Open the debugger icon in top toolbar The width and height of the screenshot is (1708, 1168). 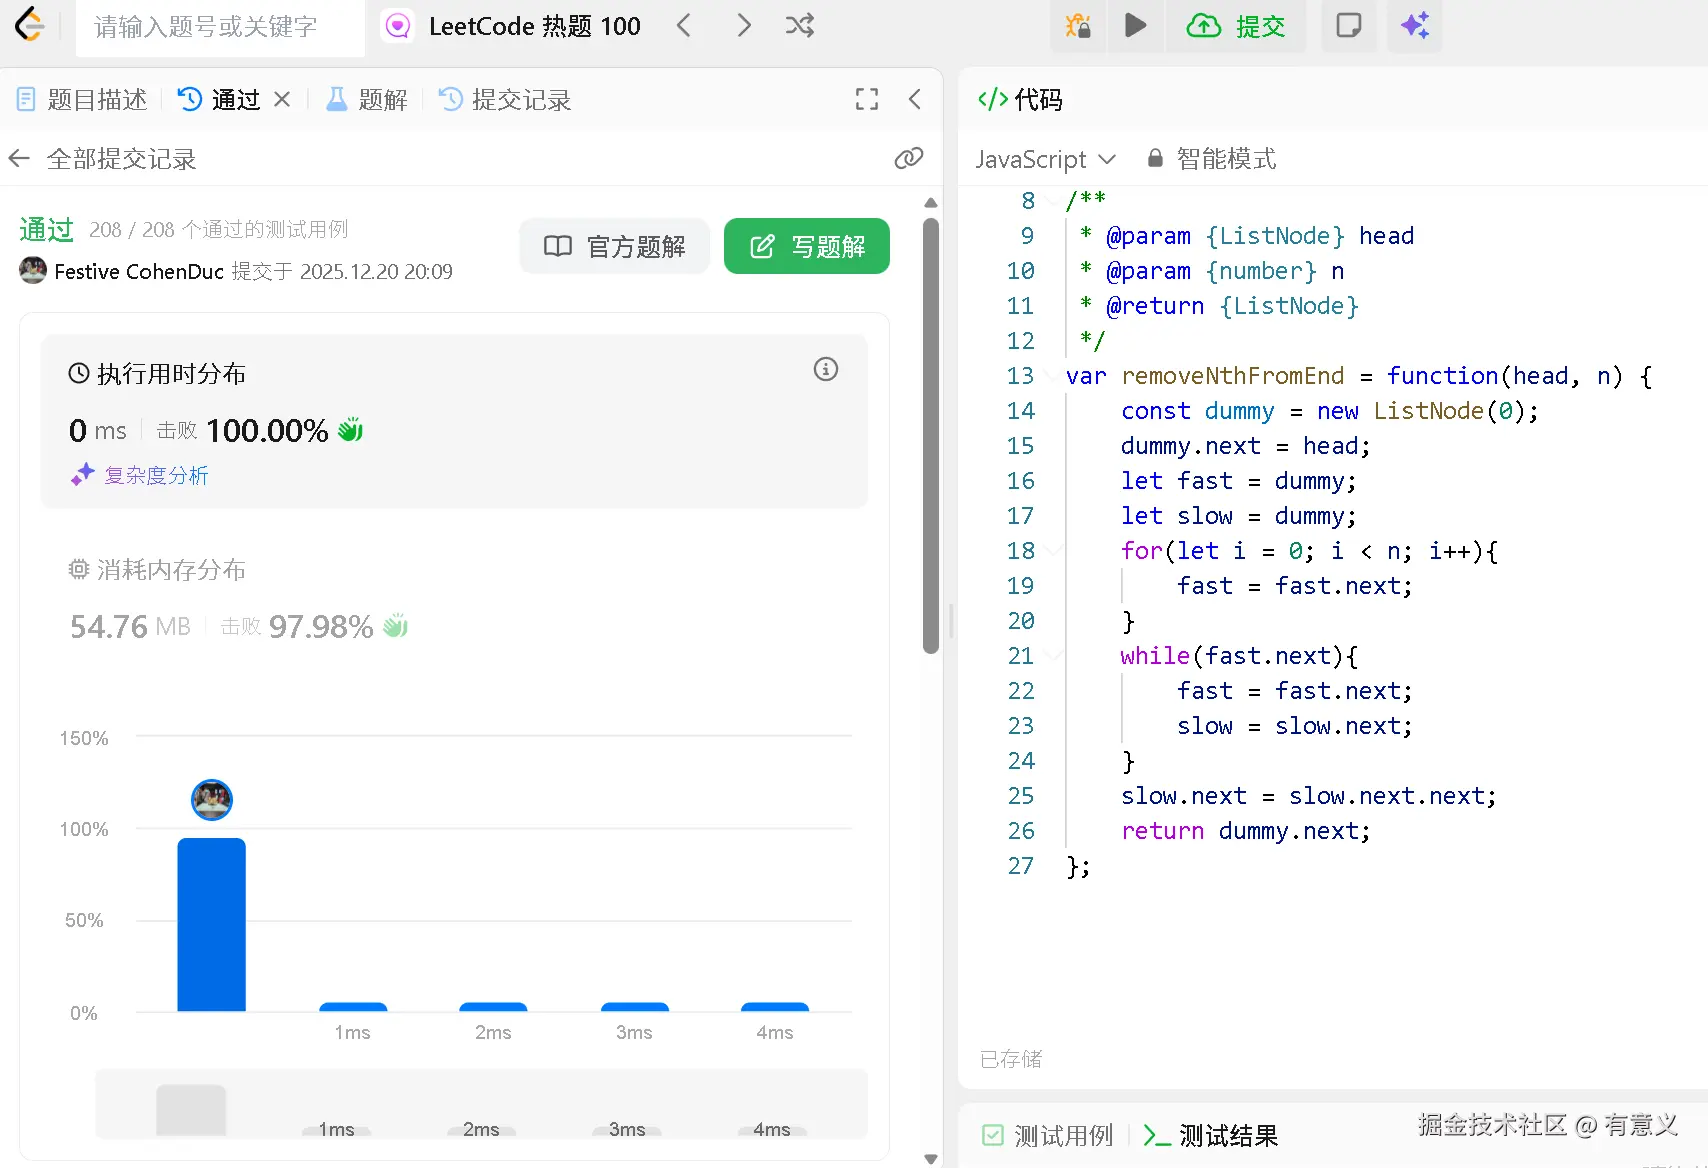pyautogui.click(x=1078, y=26)
